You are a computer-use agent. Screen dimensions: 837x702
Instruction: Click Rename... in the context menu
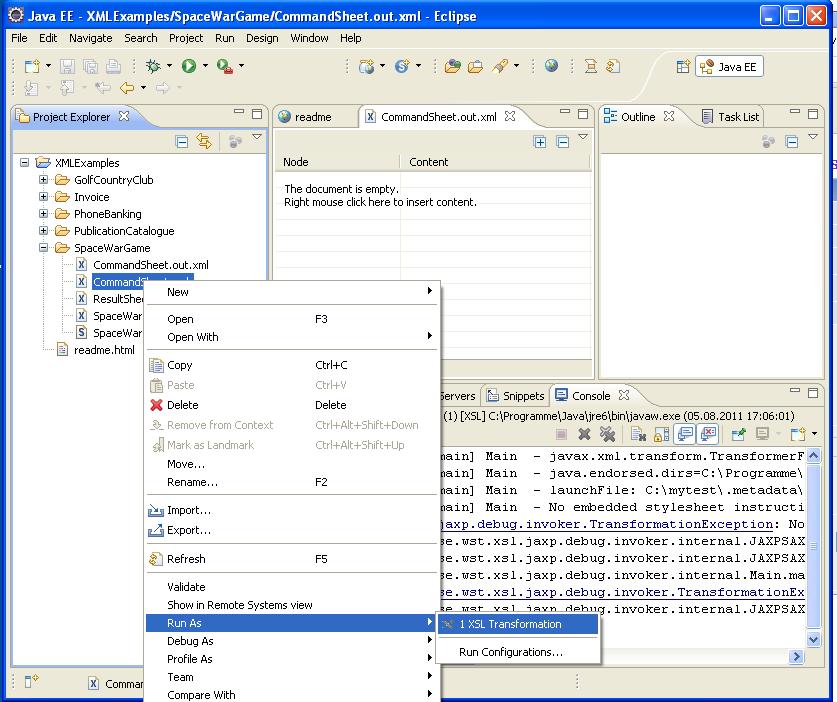291,482
